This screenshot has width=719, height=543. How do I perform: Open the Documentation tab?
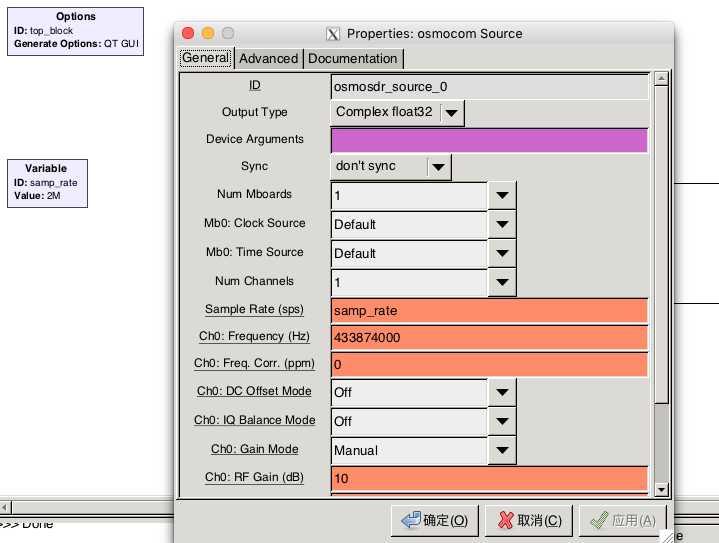[353, 59]
